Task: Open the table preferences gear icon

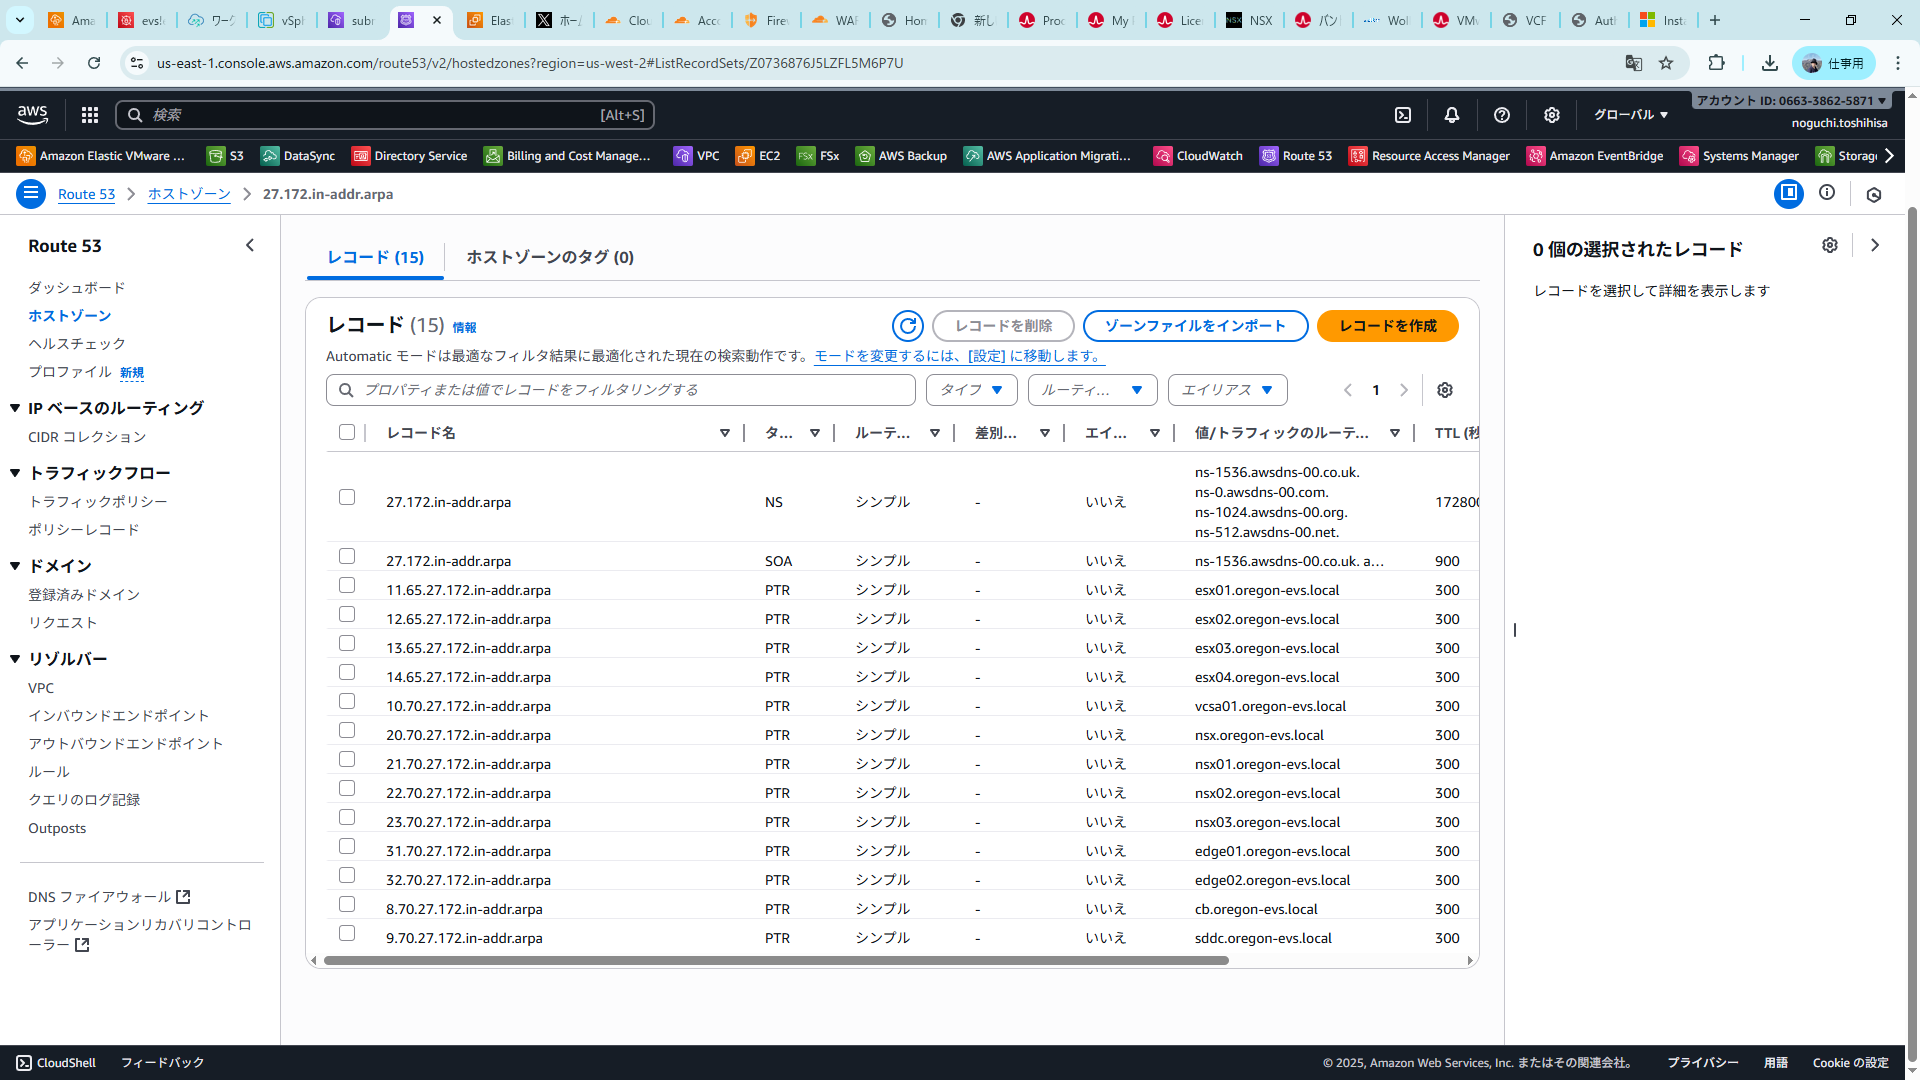Action: [1445, 390]
